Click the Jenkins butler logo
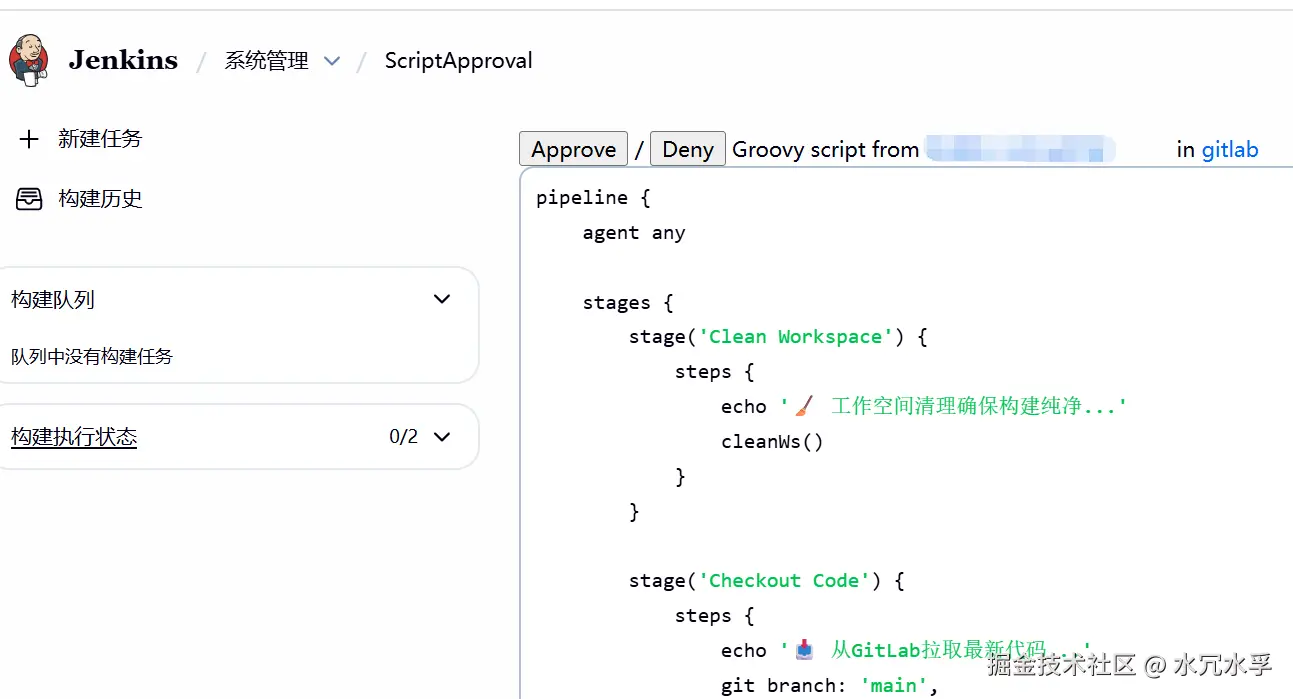Screen dimensions: 1293x699 click(29, 60)
